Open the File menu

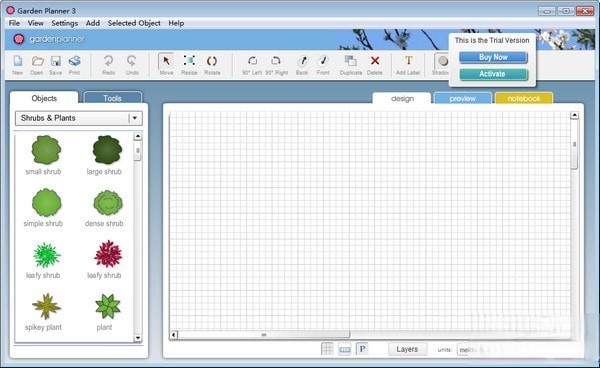click(x=14, y=23)
